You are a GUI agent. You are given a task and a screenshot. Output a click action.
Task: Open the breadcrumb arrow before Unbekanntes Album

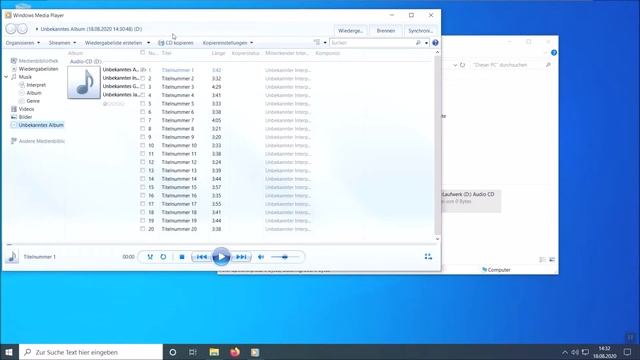click(37, 29)
